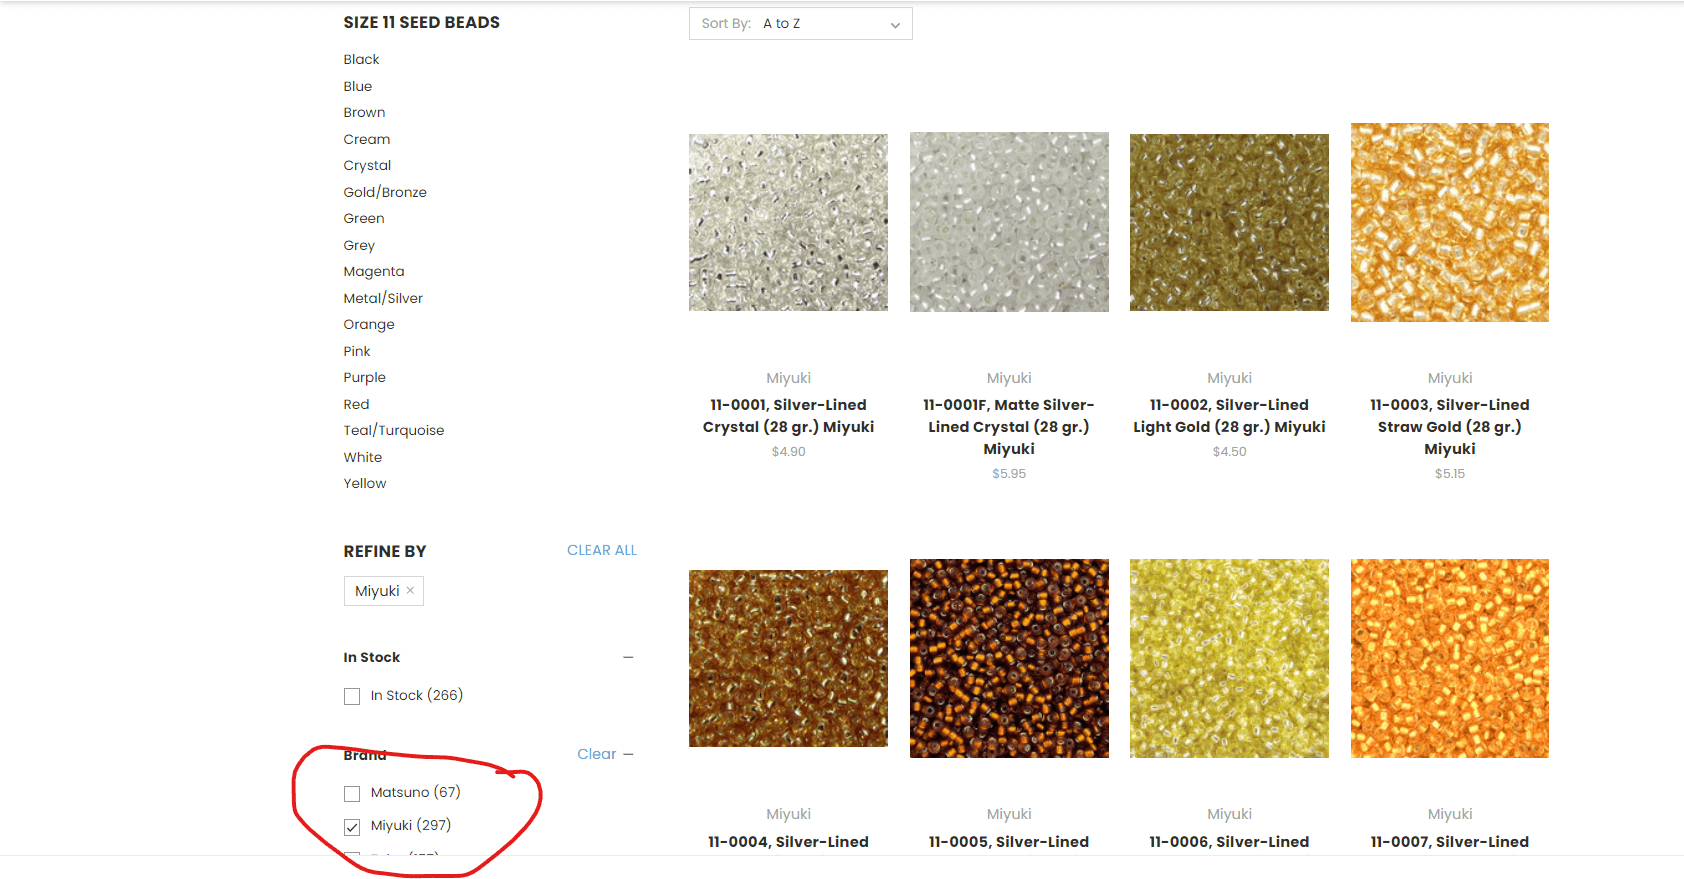Image resolution: width=1684 pixels, height=879 pixels.
Task: Go to the Red color category
Action: pyautogui.click(x=356, y=404)
